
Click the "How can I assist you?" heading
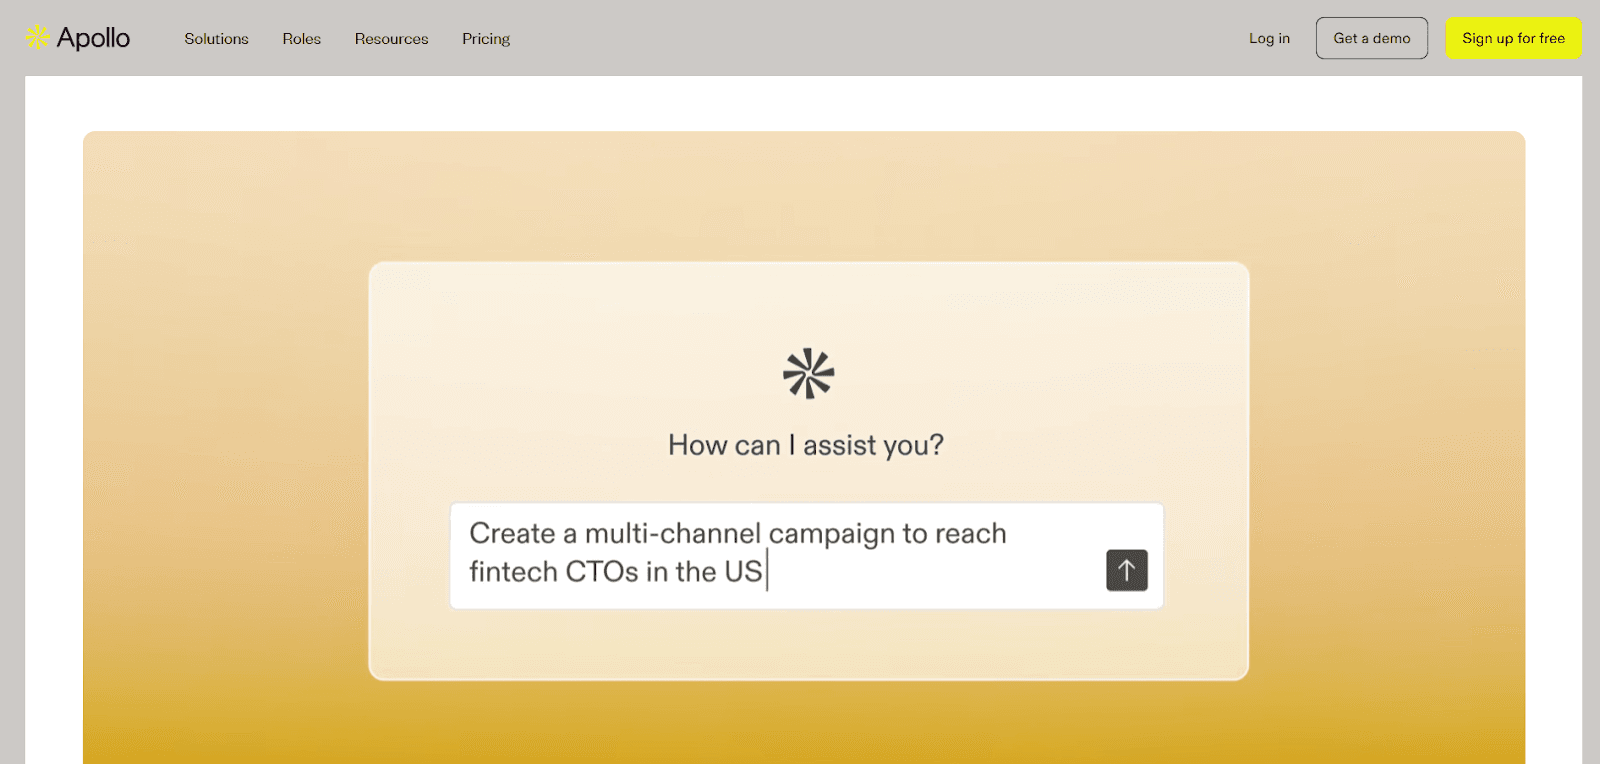pyautogui.click(x=806, y=445)
